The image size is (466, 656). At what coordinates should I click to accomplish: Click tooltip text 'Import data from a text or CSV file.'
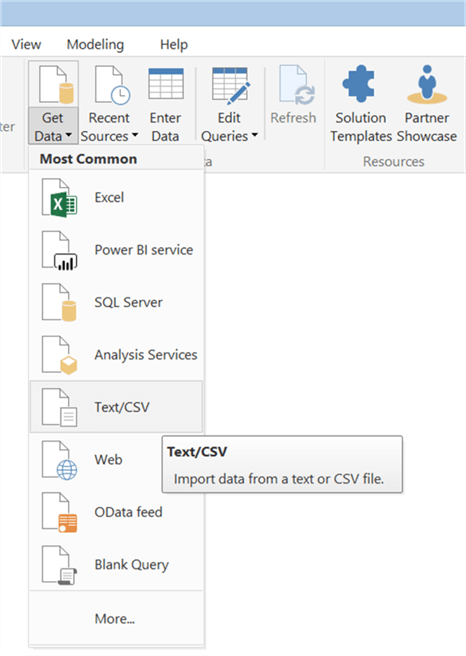[x=279, y=479]
